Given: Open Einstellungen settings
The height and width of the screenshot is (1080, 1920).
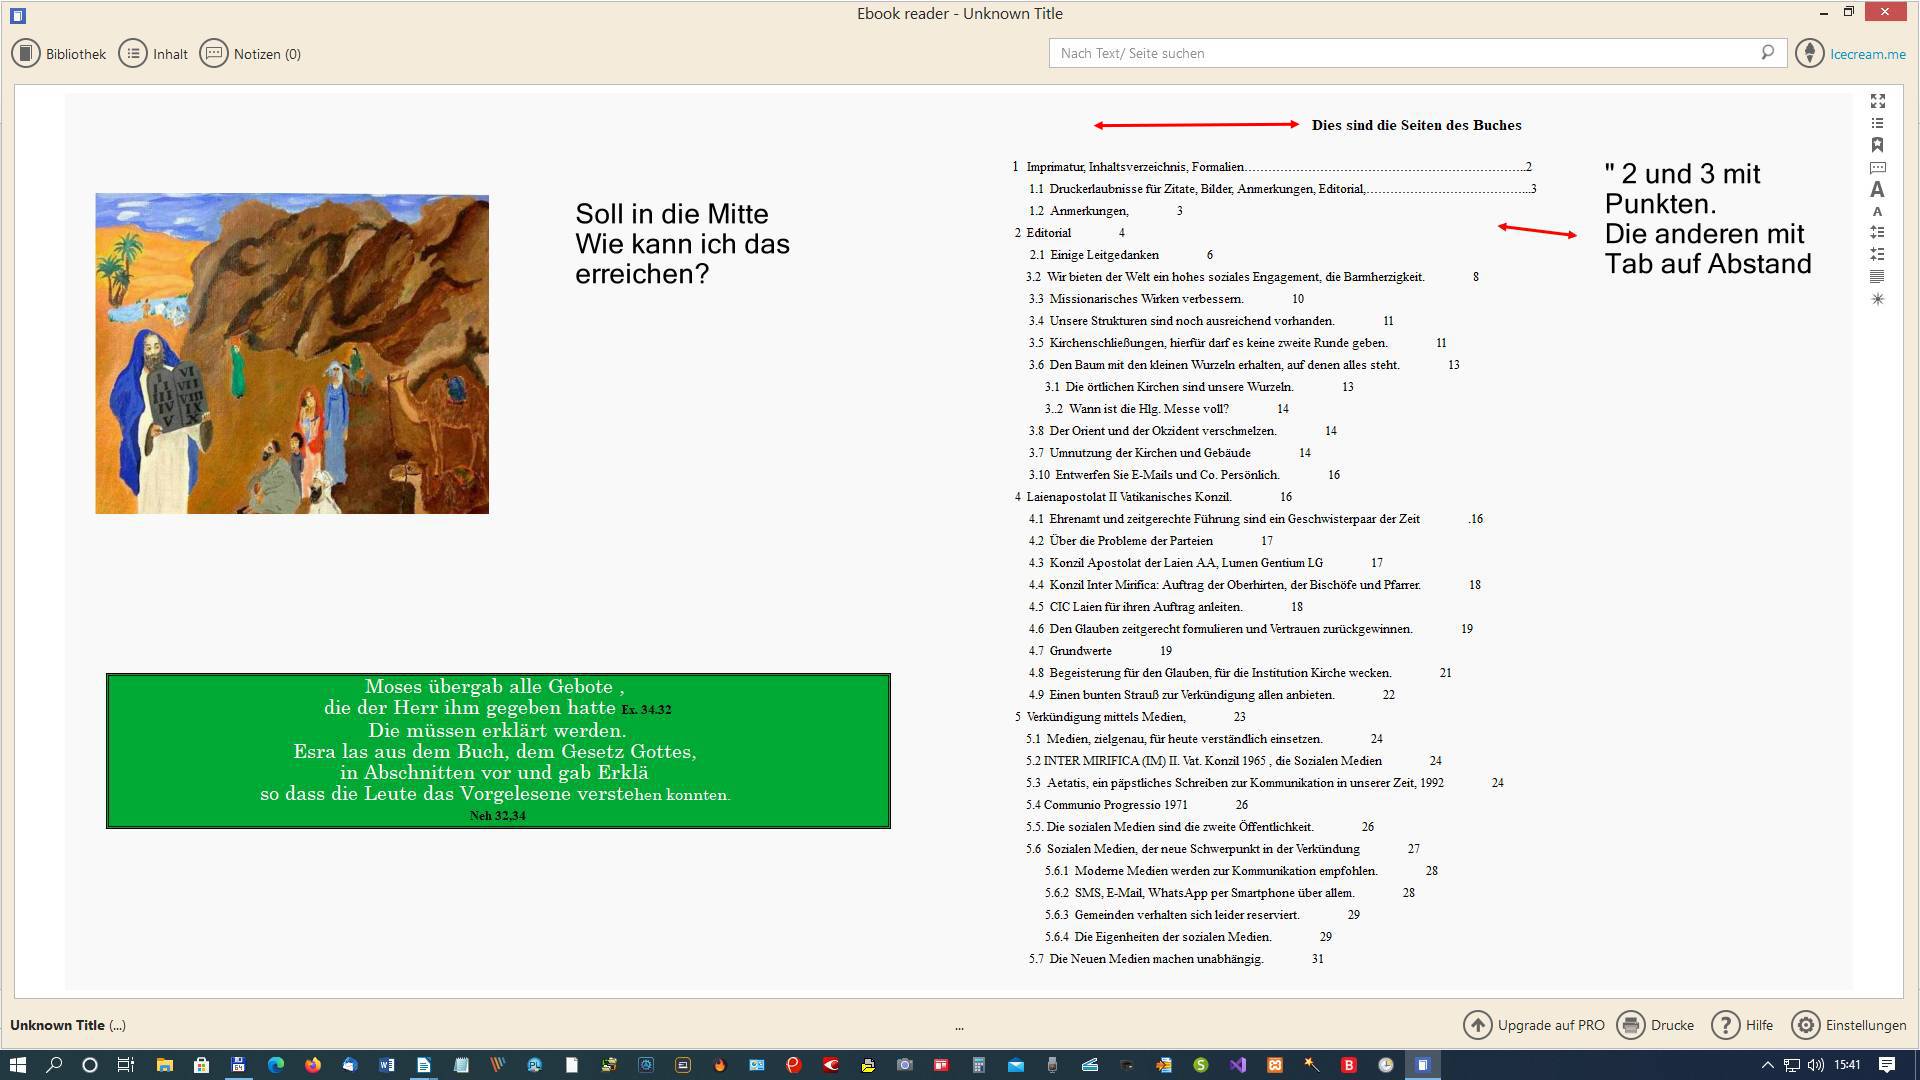Looking at the screenshot, I should [1849, 1025].
